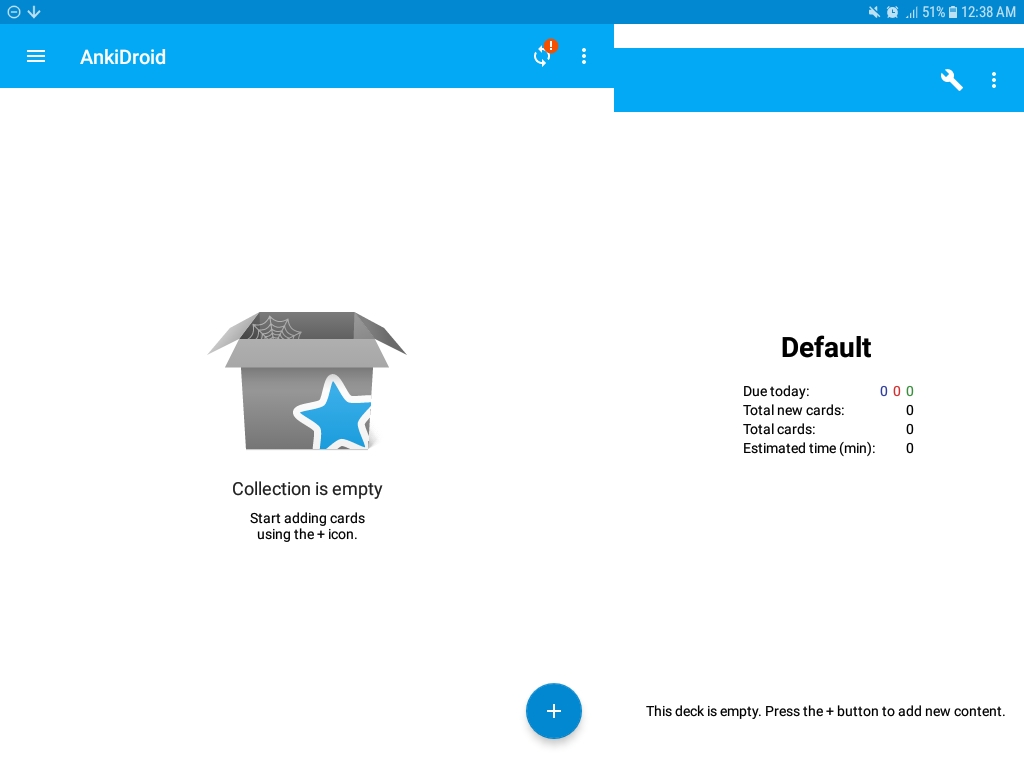Click 'Start adding cards' hint text
Screen dimensions: 1024x768
(x=307, y=526)
